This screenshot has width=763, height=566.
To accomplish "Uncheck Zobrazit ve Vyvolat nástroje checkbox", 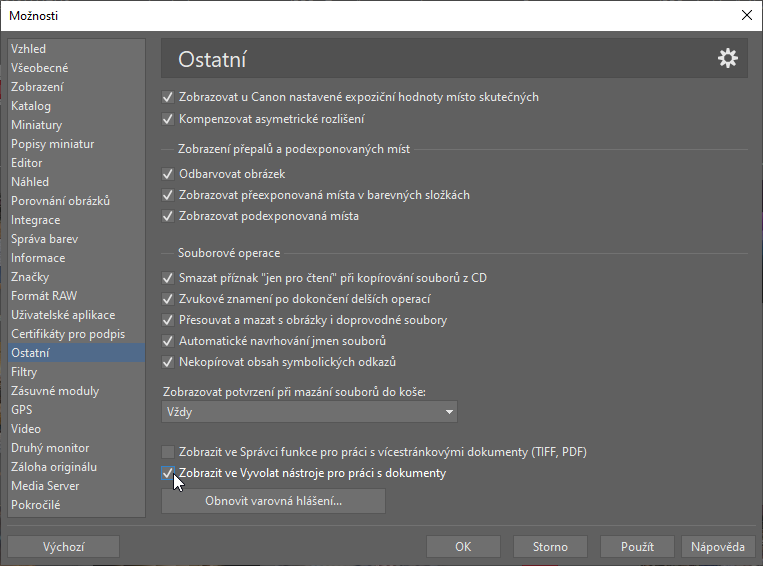I will click(168, 473).
